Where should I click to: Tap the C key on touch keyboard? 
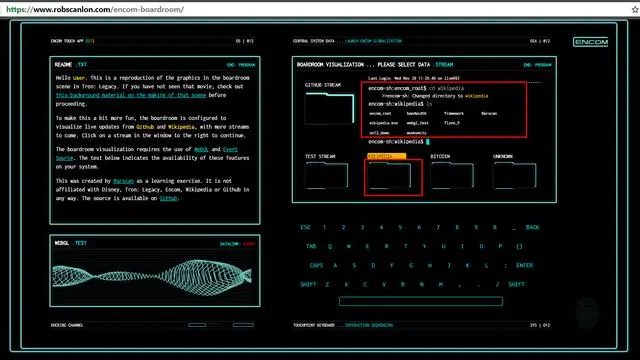(x=365, y=284)
